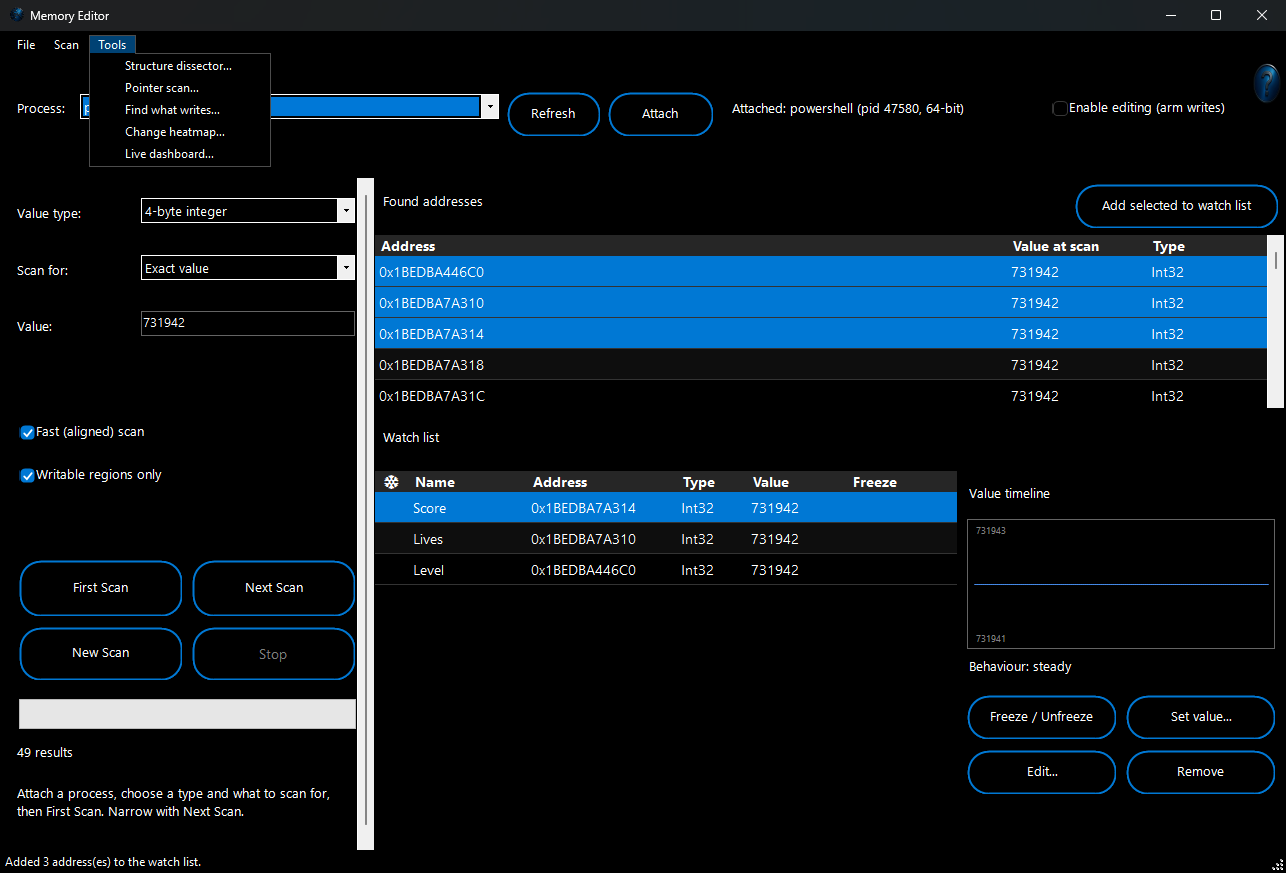
Task: Open Live dashboard menu entry
Action: tap(179, 154)
